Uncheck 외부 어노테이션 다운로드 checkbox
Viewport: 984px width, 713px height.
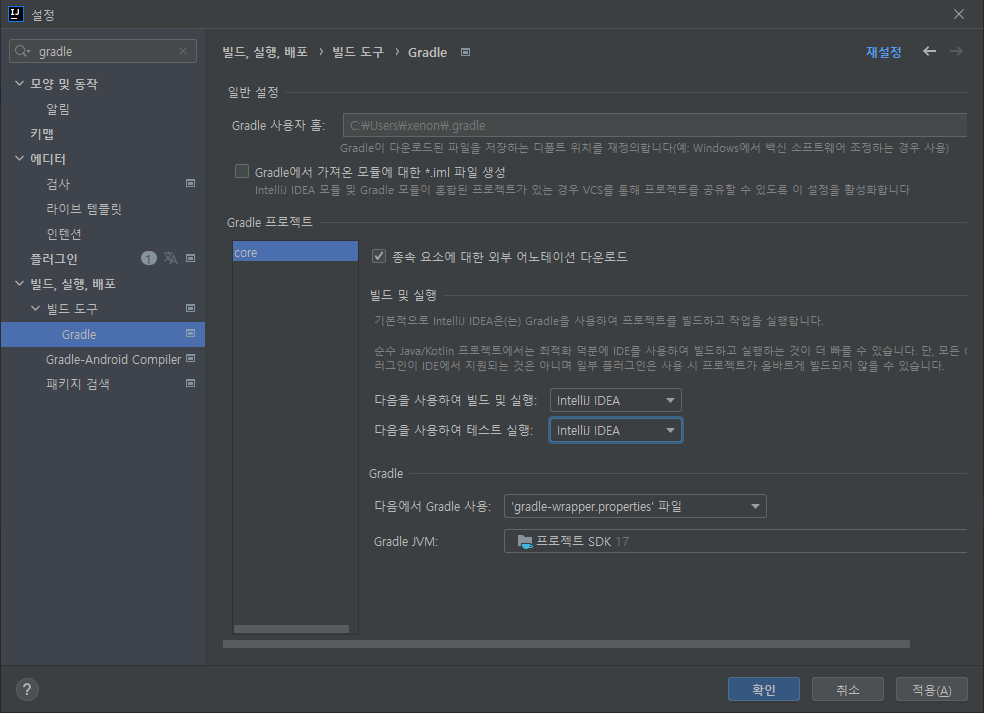tap(378, 256)
